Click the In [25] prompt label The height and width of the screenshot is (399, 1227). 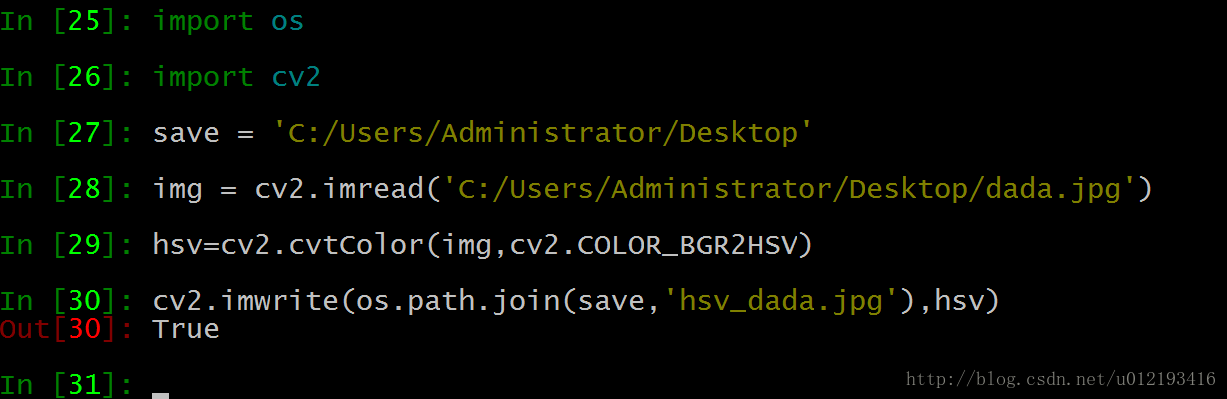click(66, 21)
